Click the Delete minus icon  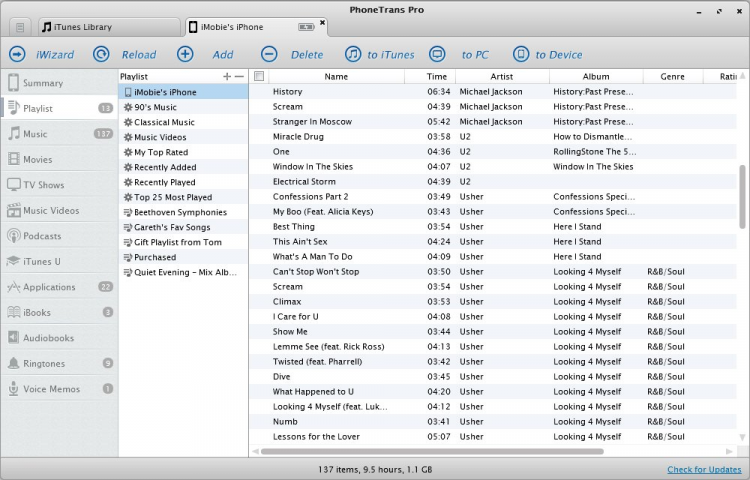[269, 55]
